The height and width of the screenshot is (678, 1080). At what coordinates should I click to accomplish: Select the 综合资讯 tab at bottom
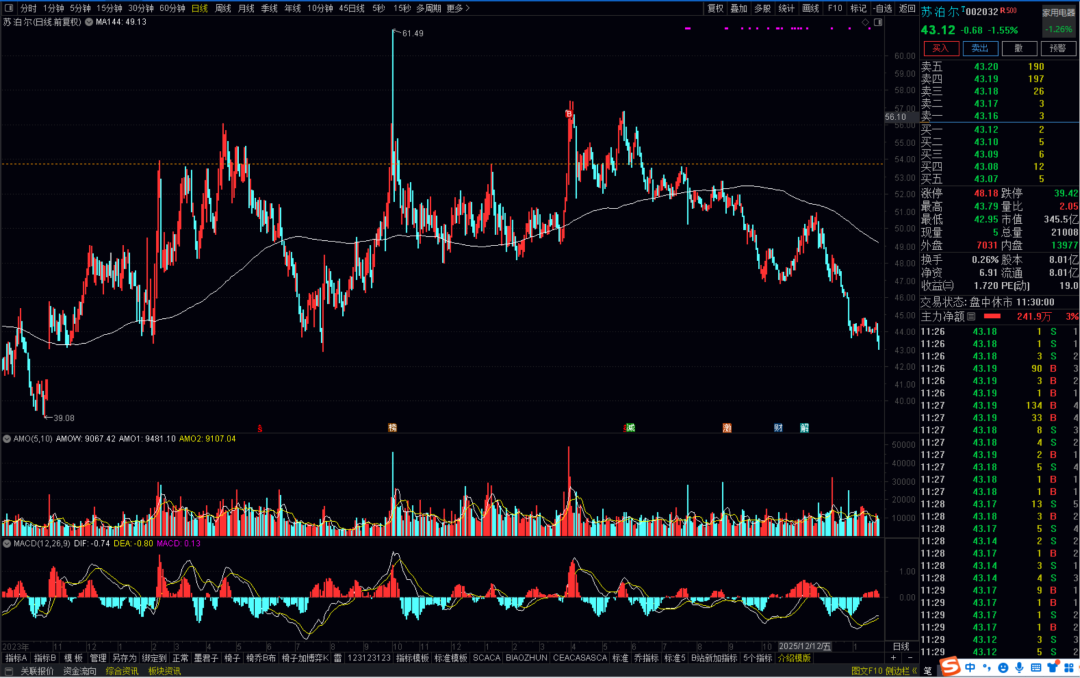[x=123, y=671]
